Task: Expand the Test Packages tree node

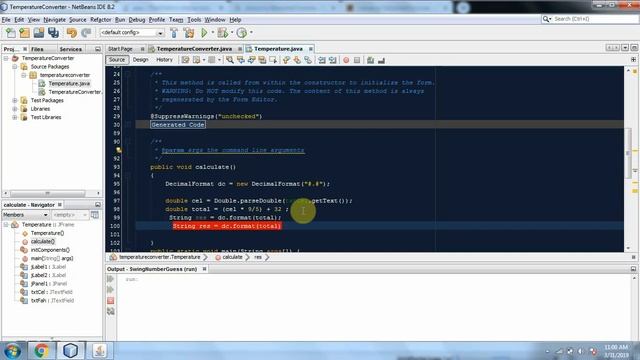Action: pos(15,100)
